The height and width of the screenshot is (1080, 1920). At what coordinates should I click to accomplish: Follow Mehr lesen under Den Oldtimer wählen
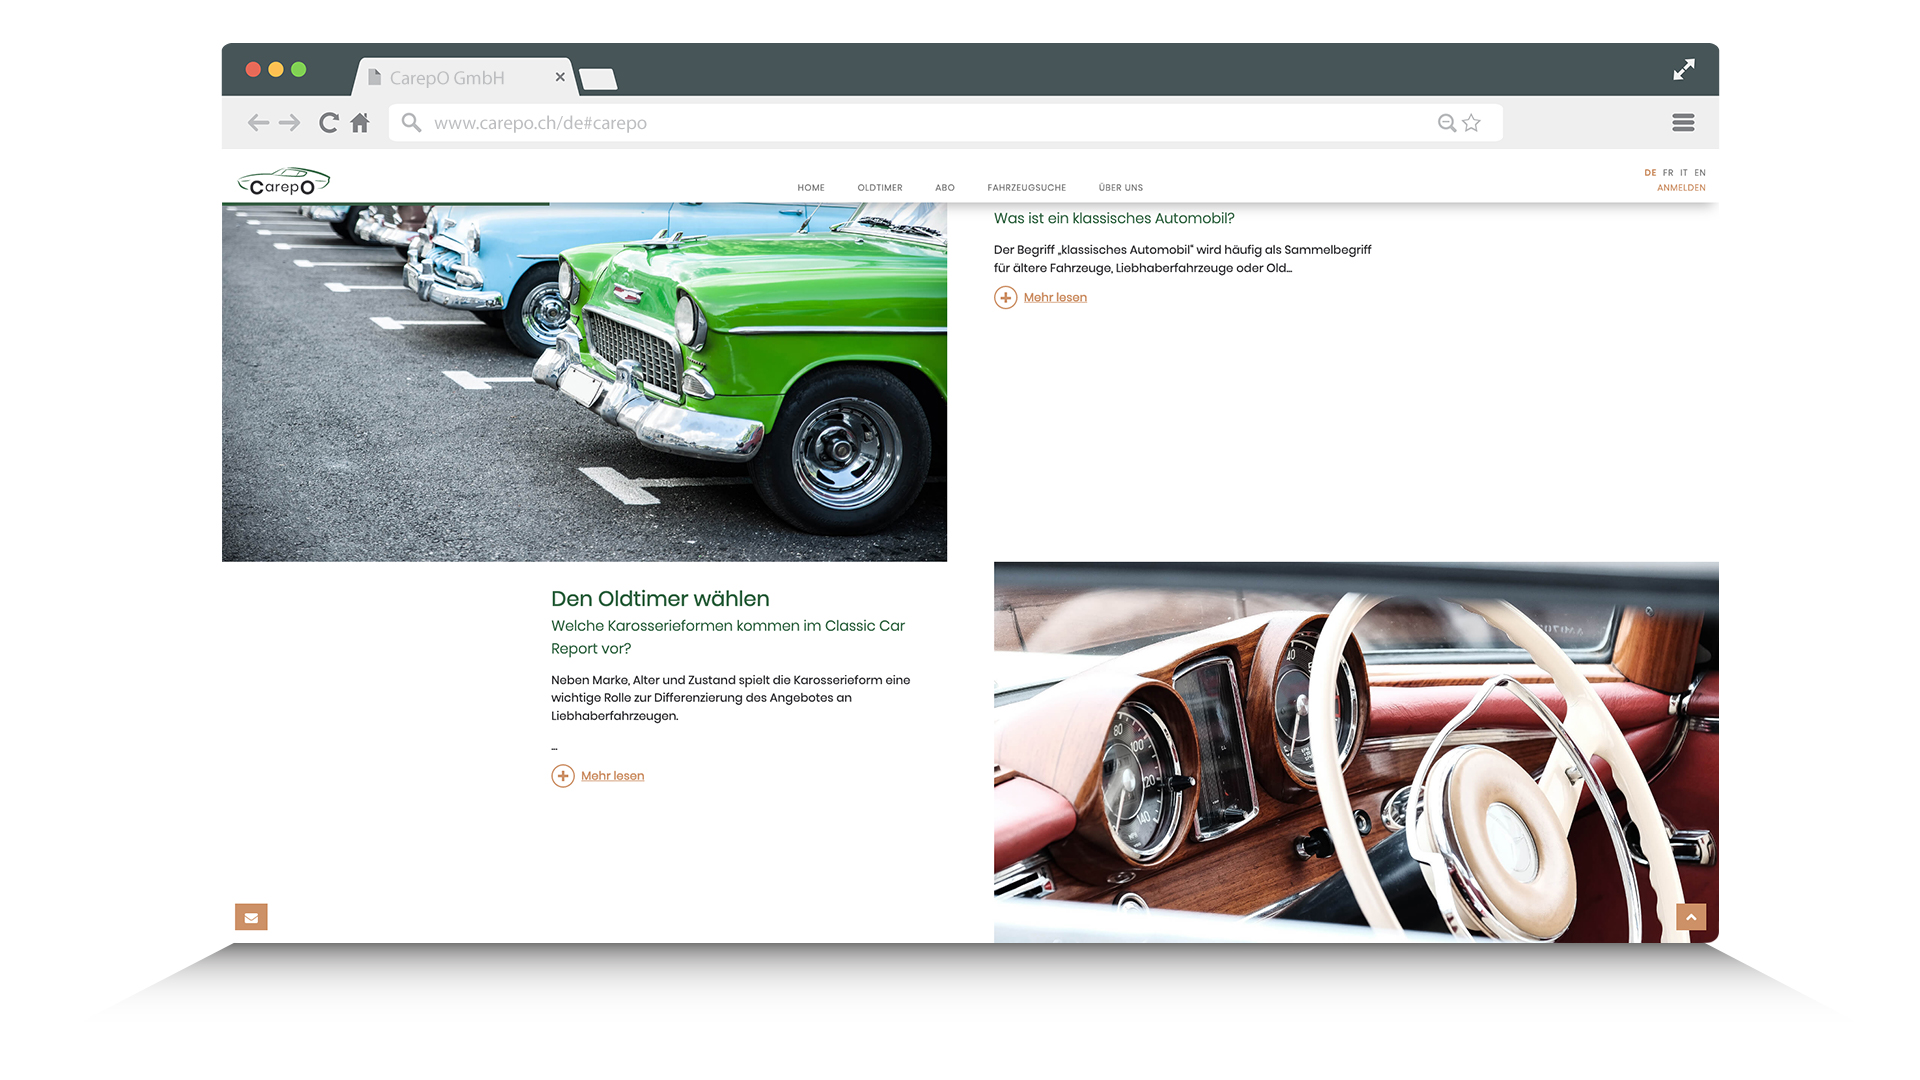(612, 775)
